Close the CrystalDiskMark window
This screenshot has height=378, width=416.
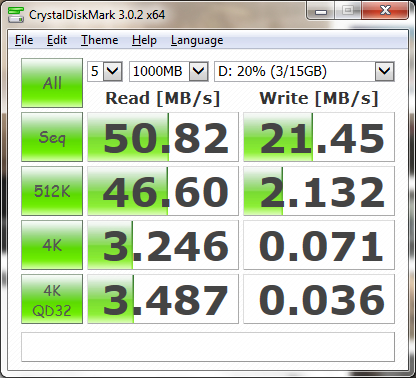coord(385,11)
